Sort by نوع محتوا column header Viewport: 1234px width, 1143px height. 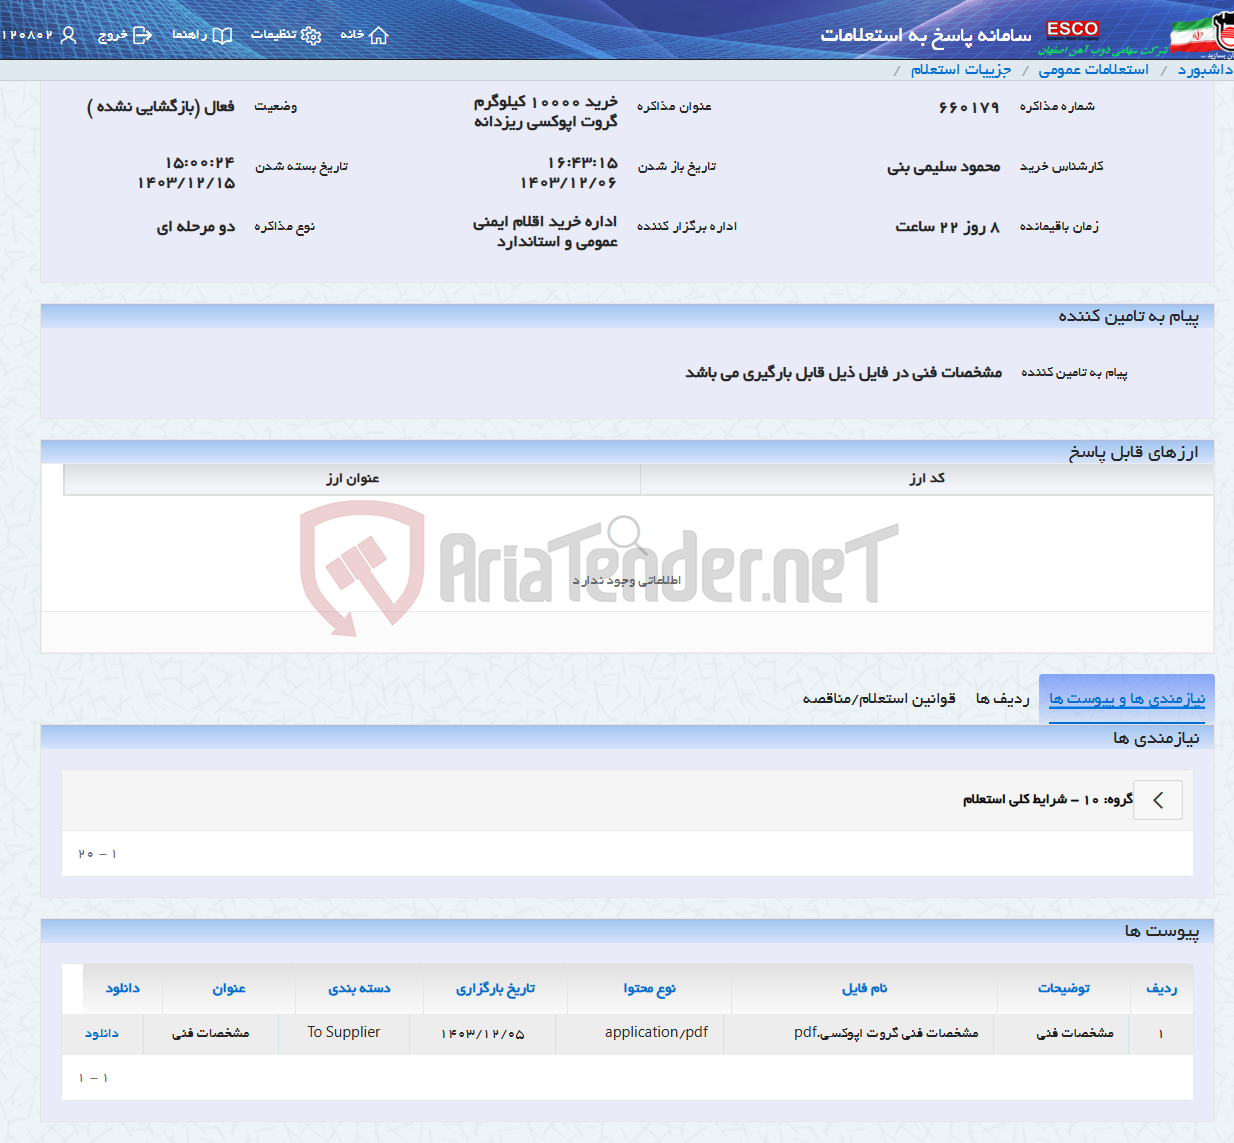(x=649, y=988)
